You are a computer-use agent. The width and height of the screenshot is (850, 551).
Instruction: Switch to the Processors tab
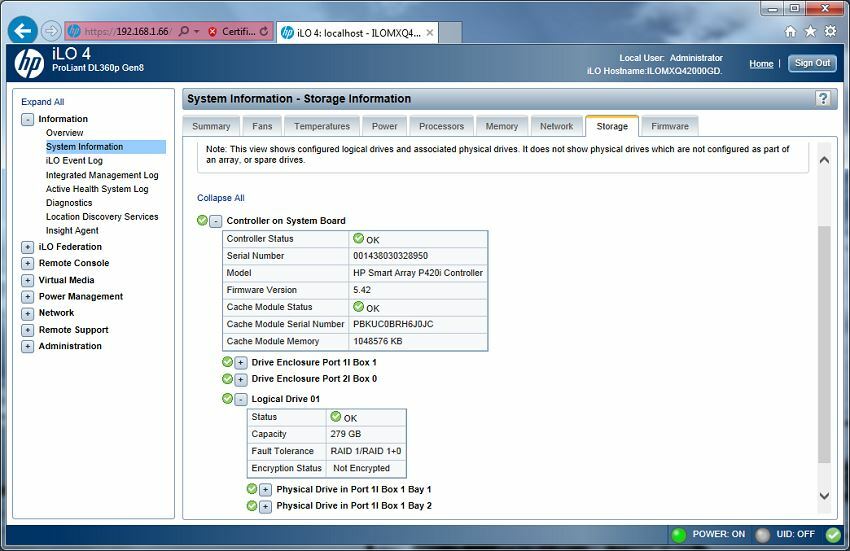pos(441,126)
